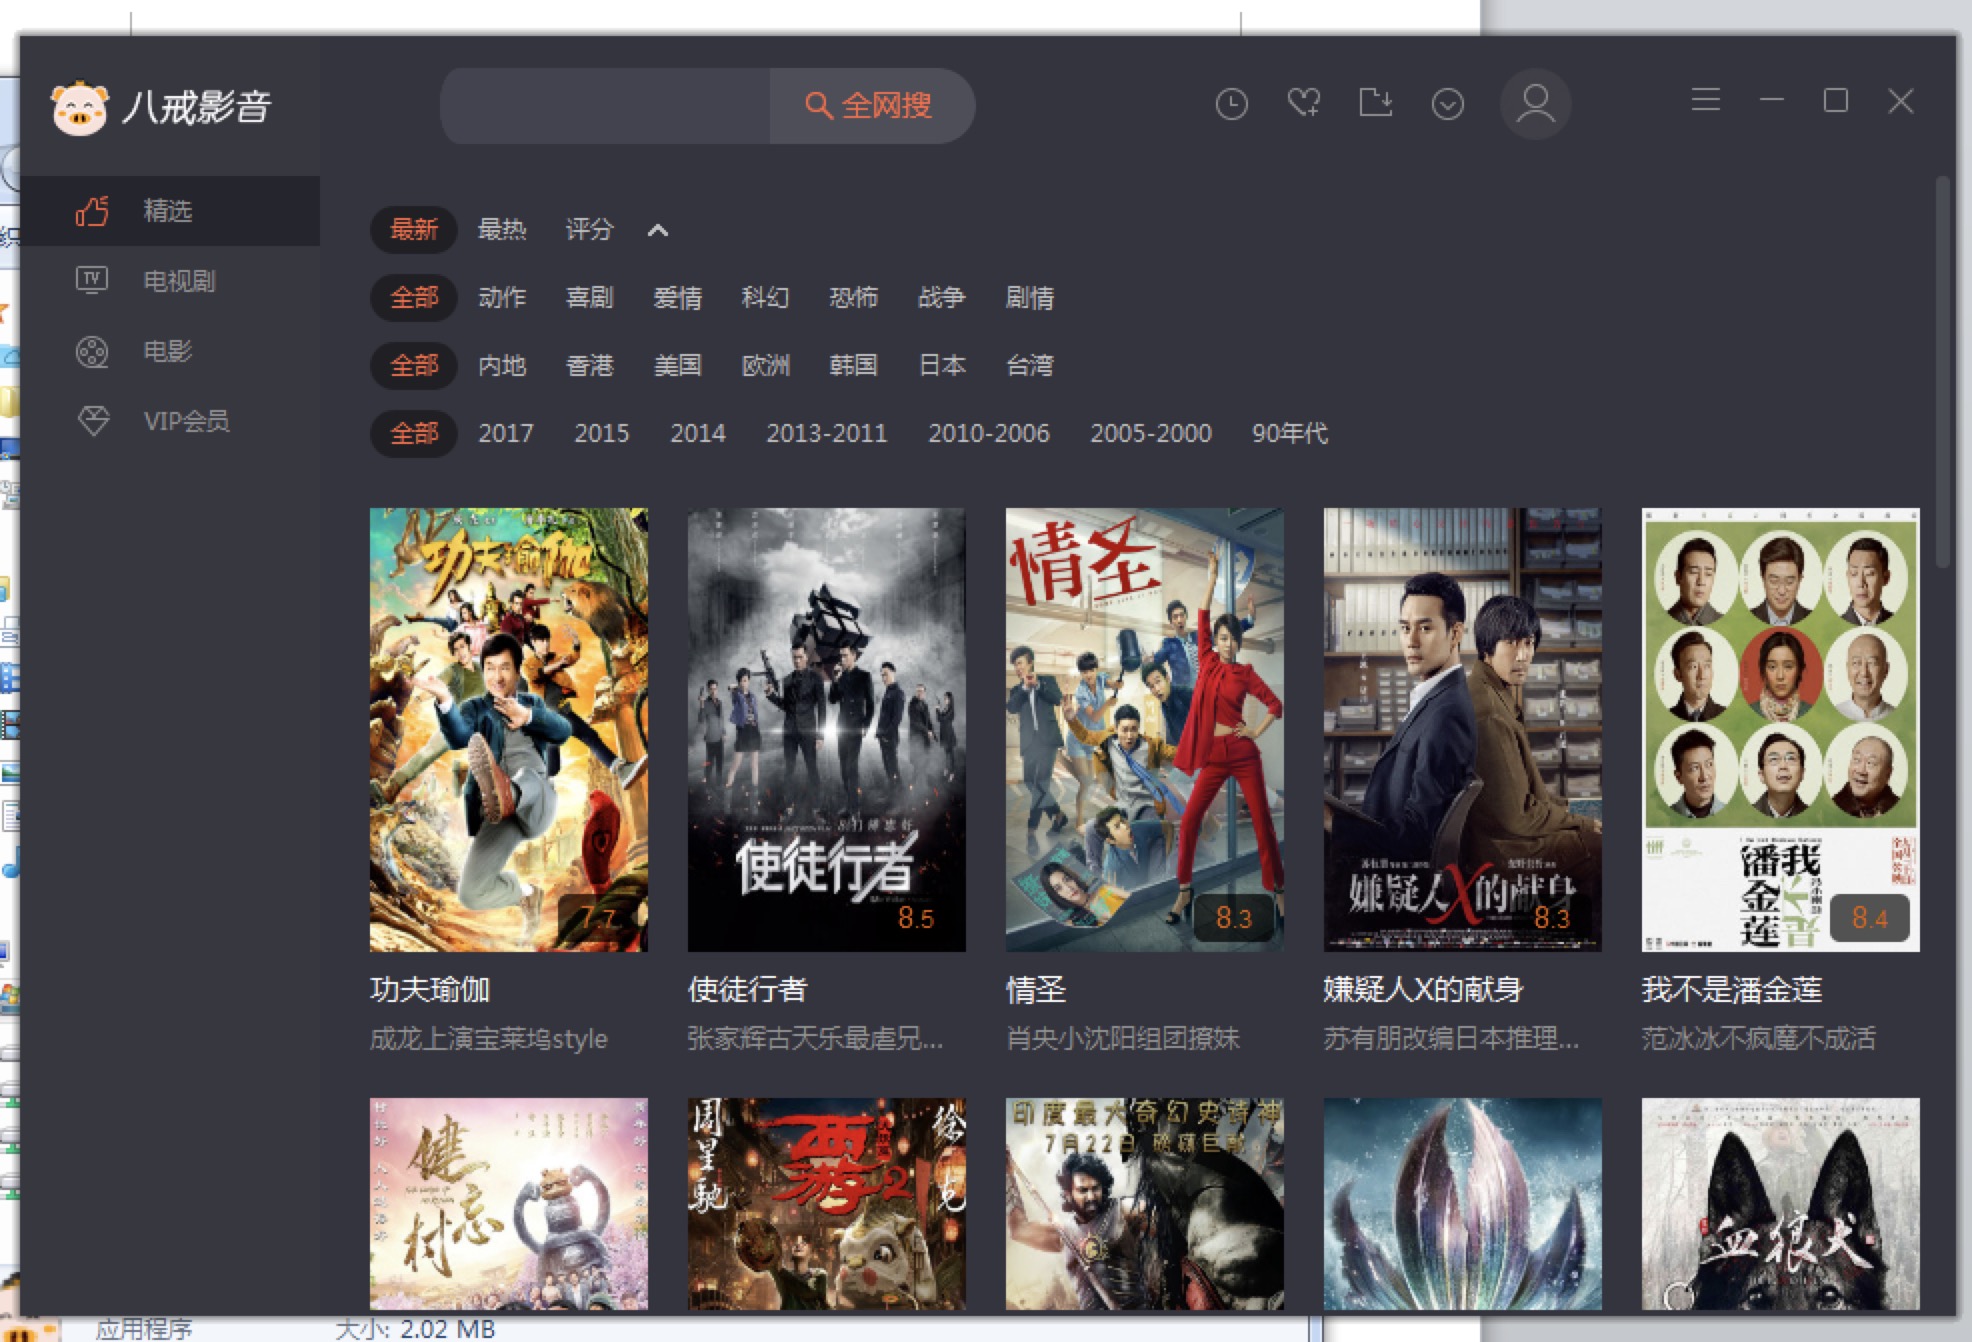This screenshot has height=1342, width=1972.
Task: Select 全部 in the region row
Action: (414, 365)
